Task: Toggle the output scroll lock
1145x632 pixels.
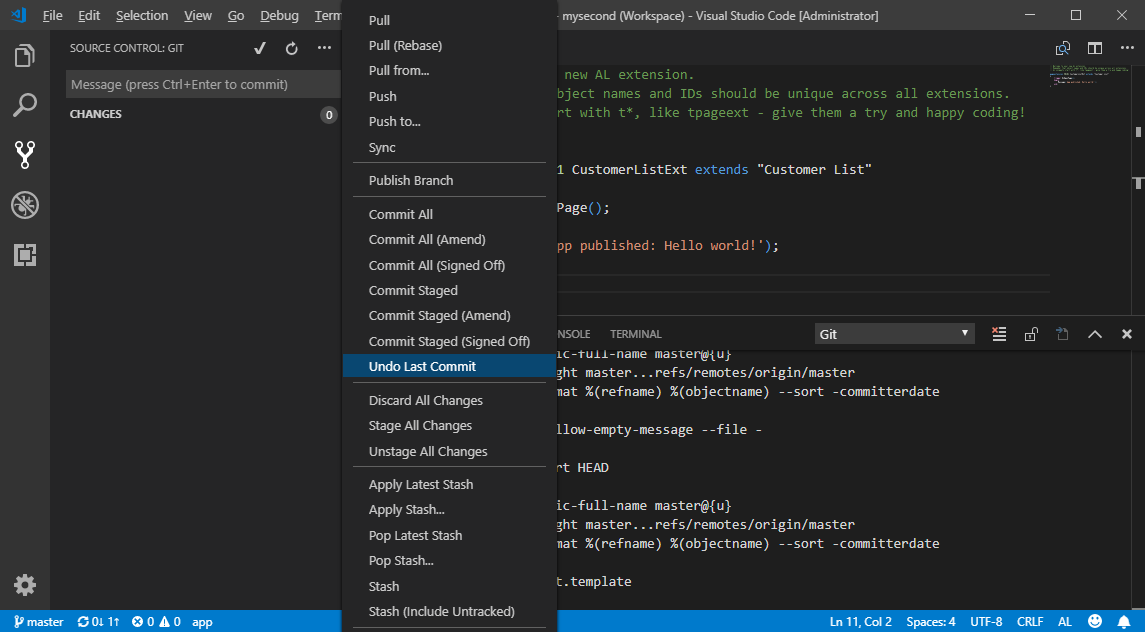Action: point(1030,334)
